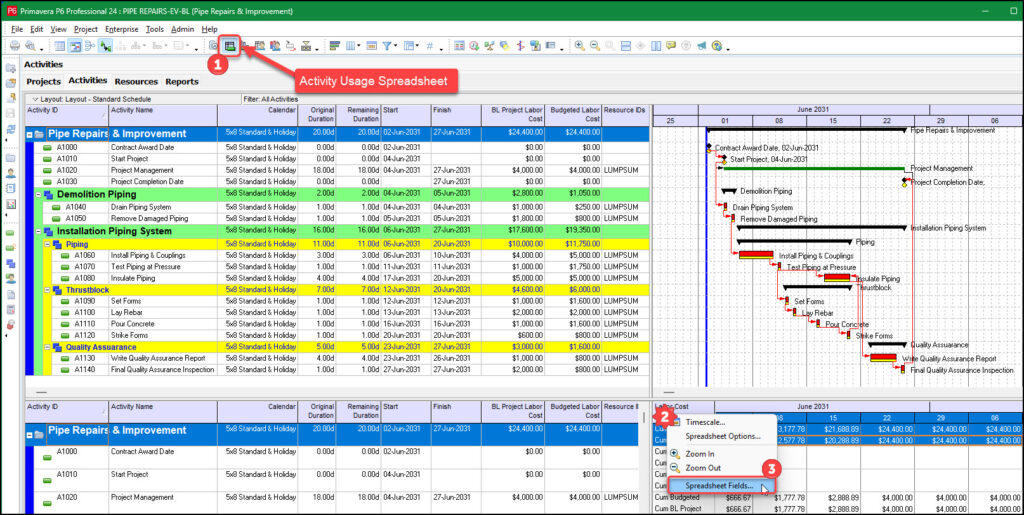Click the Zoom Out magnifier toolbar icon

[595, 46]
